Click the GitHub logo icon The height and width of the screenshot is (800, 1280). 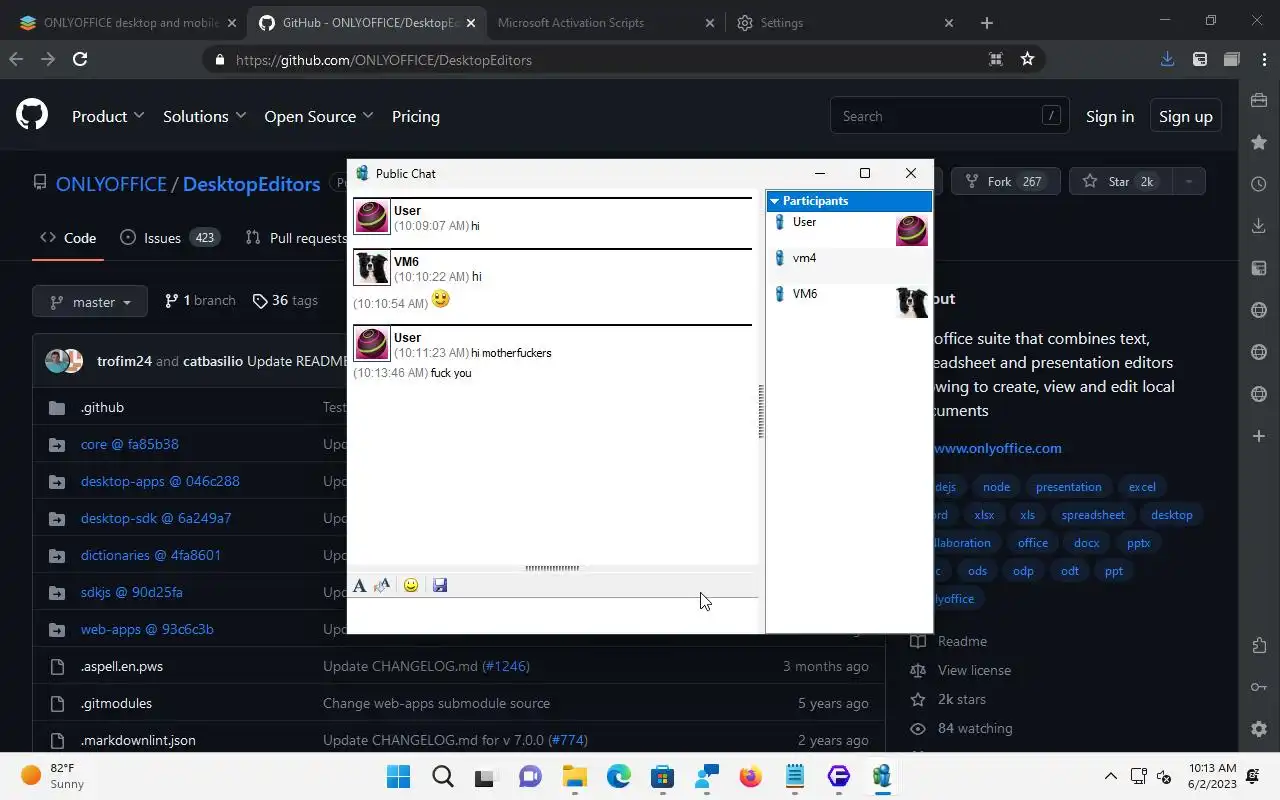tap(32, 116)
